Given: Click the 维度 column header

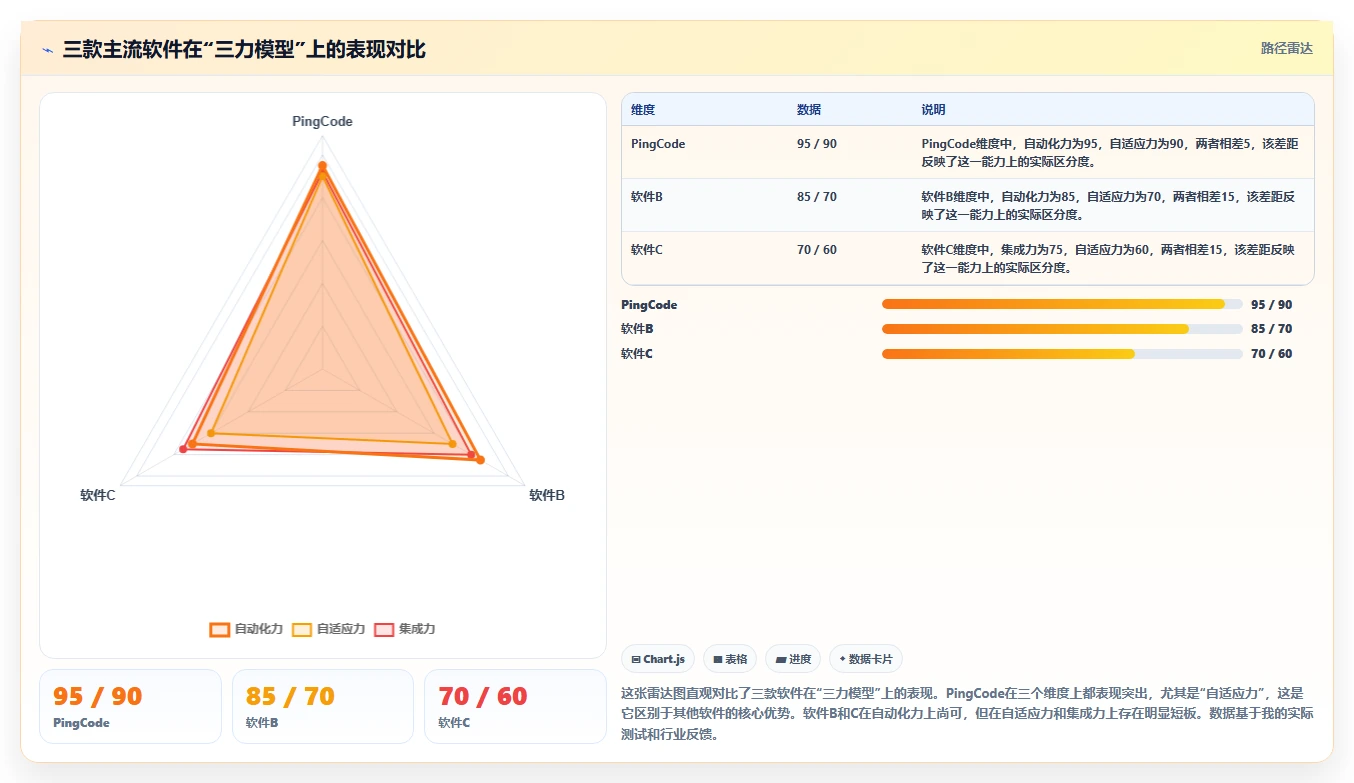Looking at the screenshot, I should point(643,110).
